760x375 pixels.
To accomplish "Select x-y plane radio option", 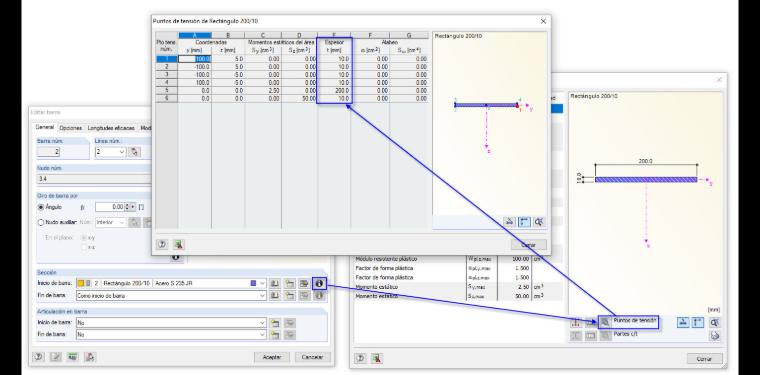I will [85, 238].
